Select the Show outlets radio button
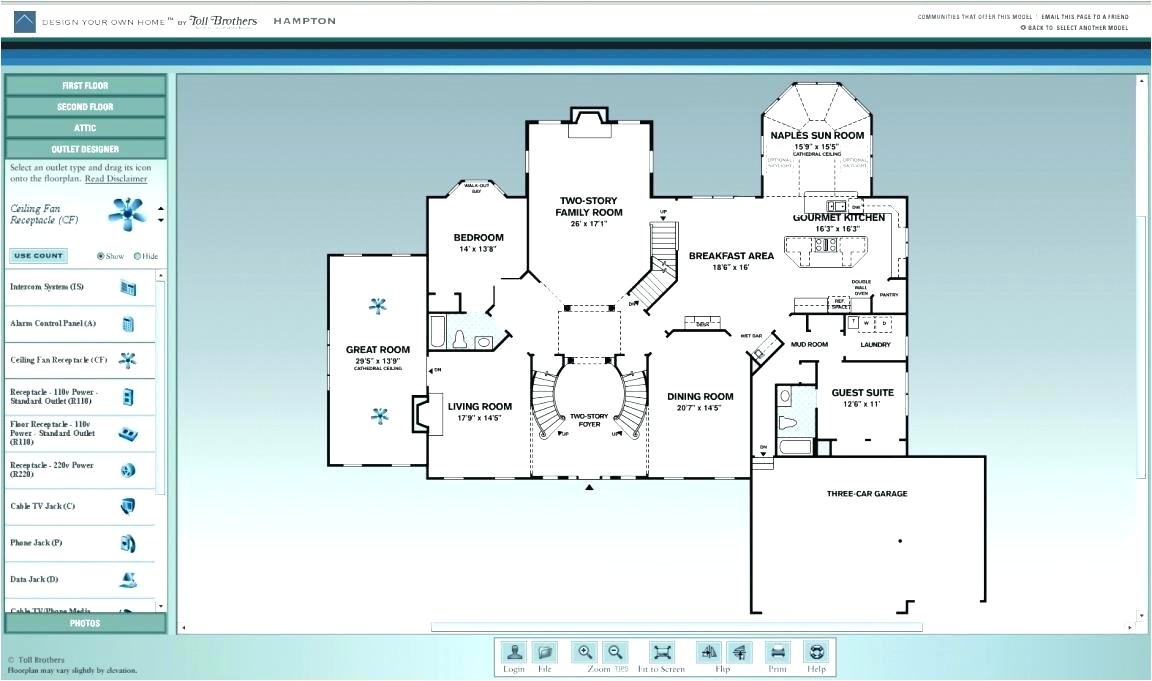The image size is (1152, 681). 101,256
